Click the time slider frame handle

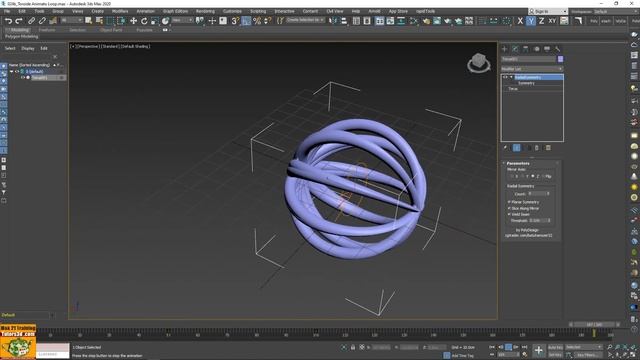coord(594,324)
